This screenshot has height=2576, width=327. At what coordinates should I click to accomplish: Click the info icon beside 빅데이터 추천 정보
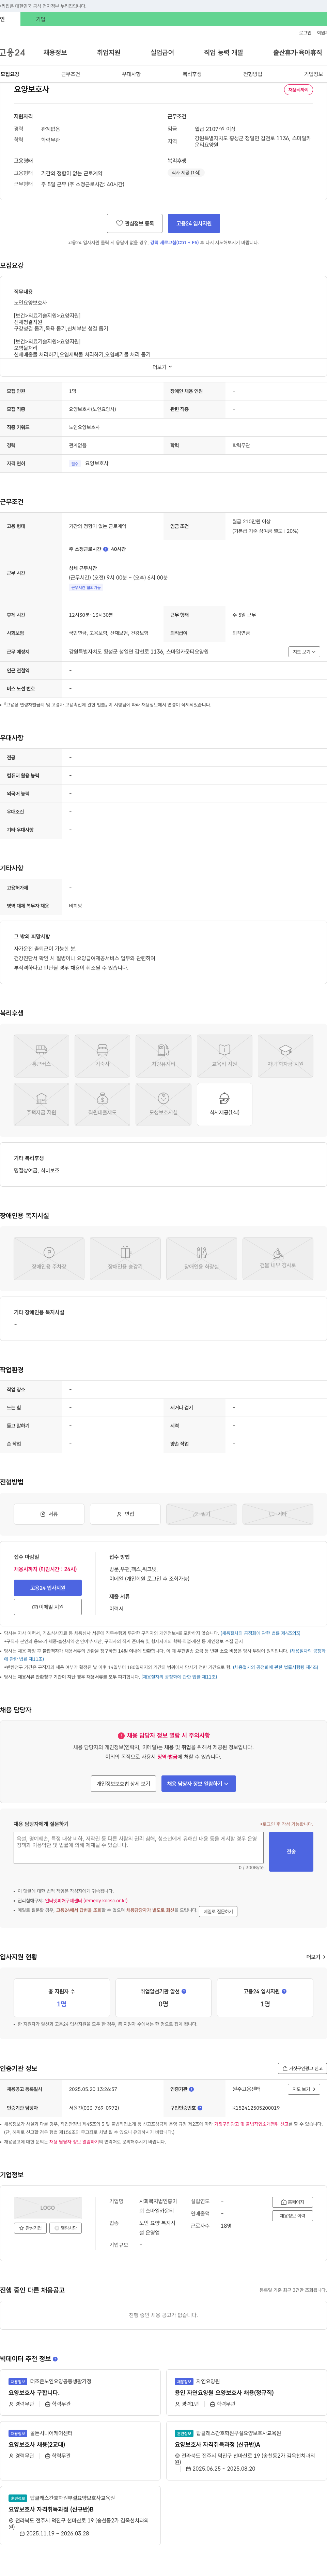(55, 2359)
